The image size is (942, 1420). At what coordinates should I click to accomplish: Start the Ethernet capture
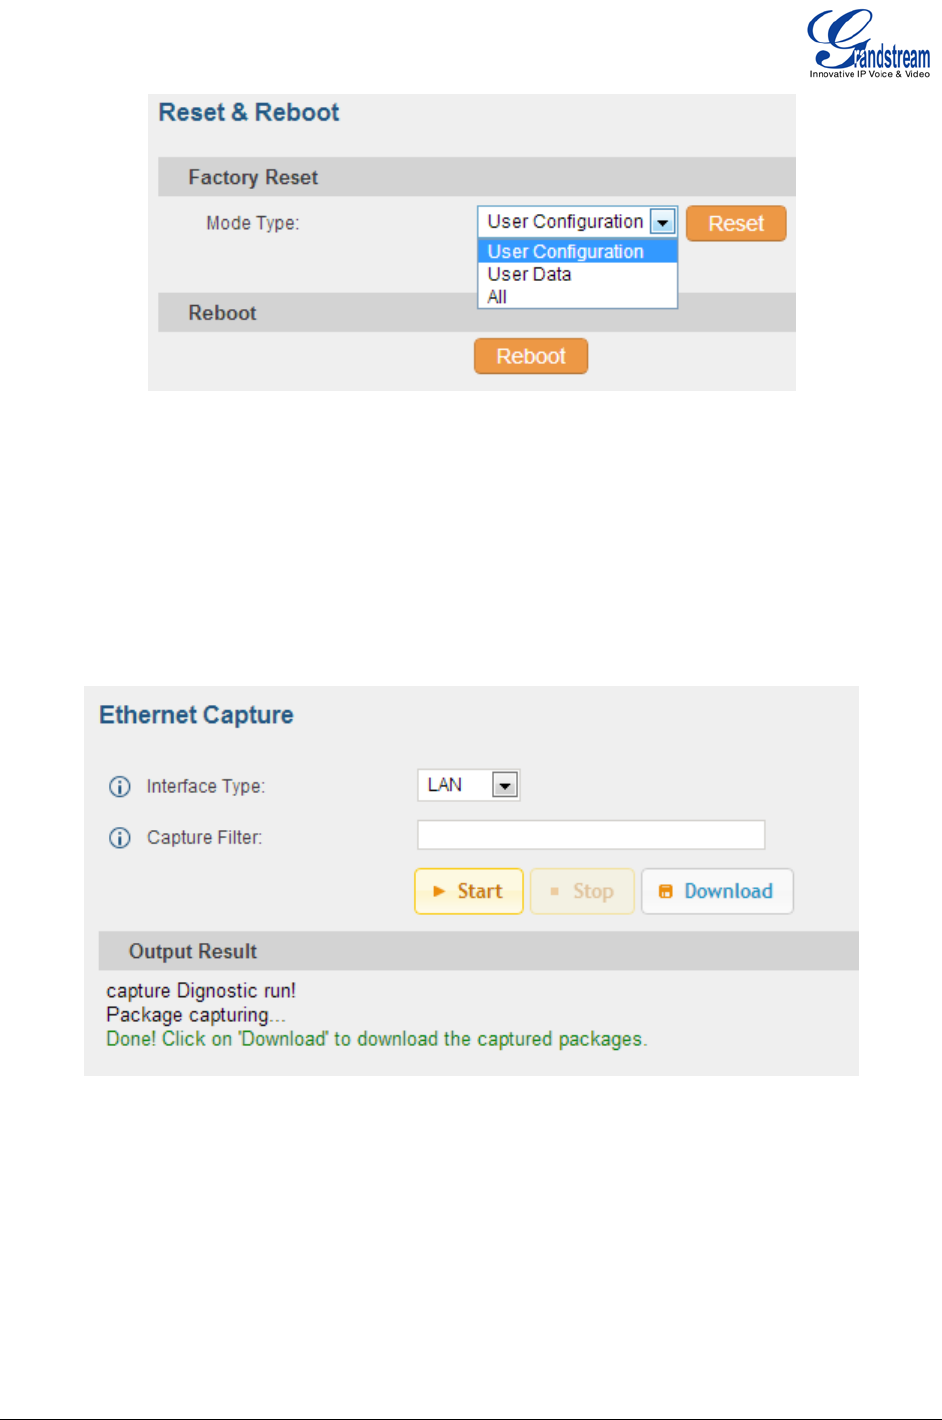(469, 891)
